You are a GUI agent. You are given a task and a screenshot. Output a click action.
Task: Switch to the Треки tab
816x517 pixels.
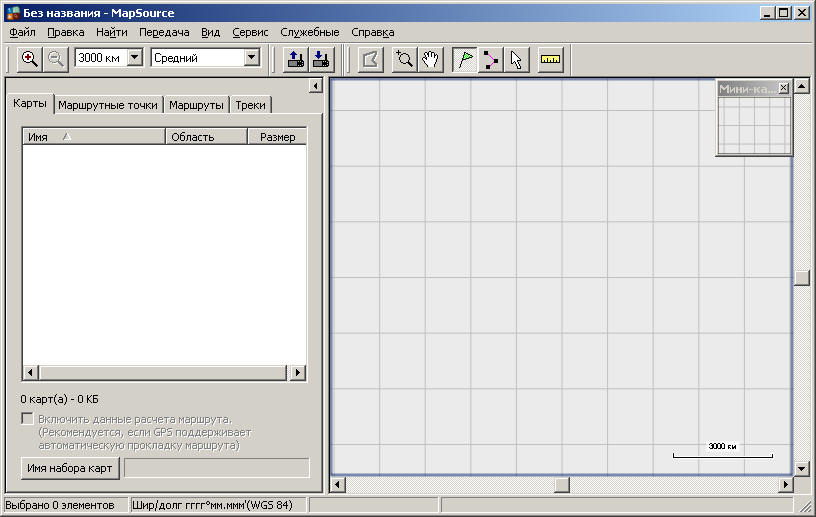tap(250, 105)
